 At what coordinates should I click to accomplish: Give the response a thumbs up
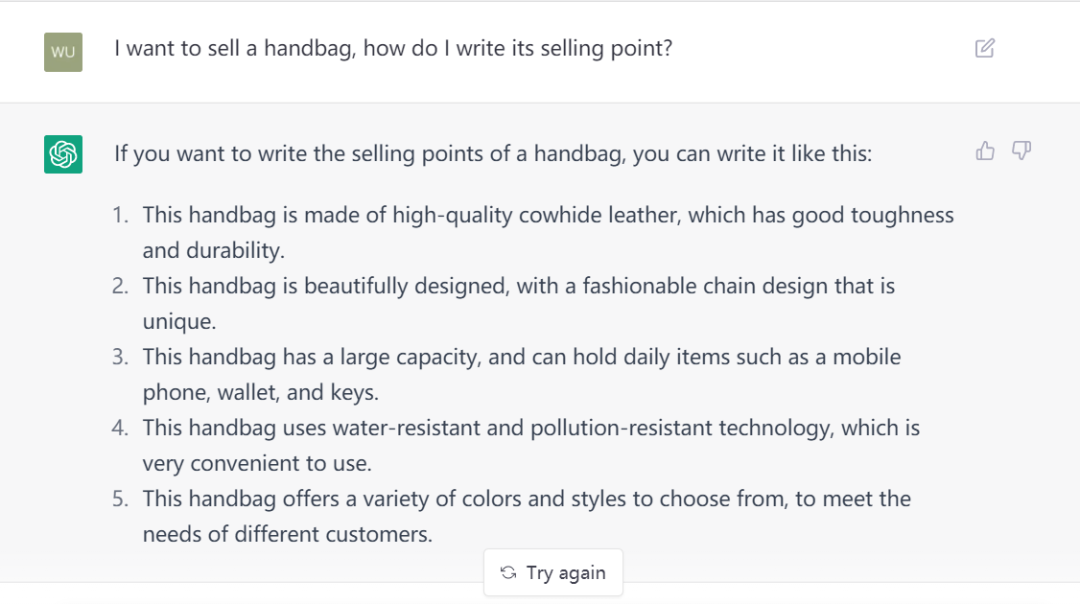coord(985,151)
